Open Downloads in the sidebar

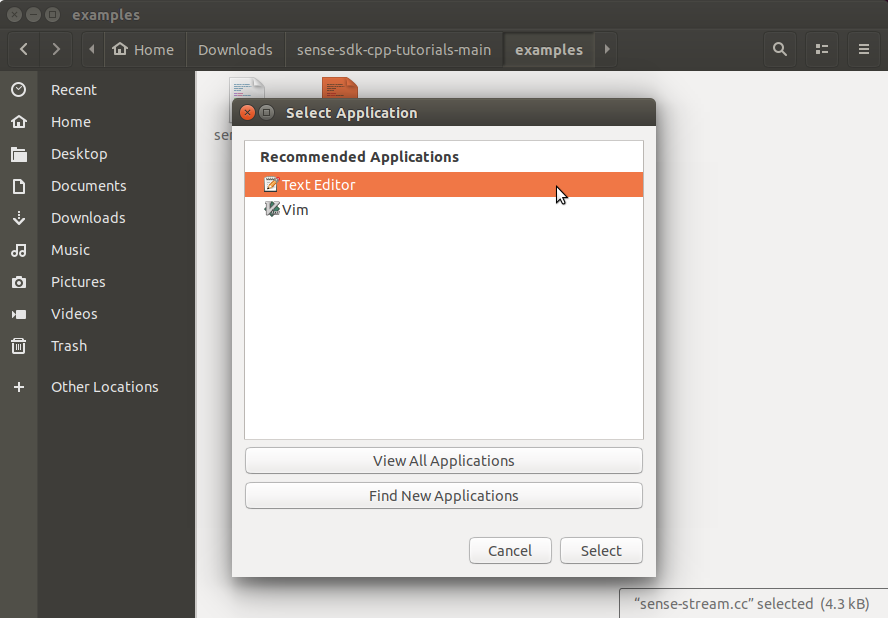pyautogui.click(x=88, y=218)
